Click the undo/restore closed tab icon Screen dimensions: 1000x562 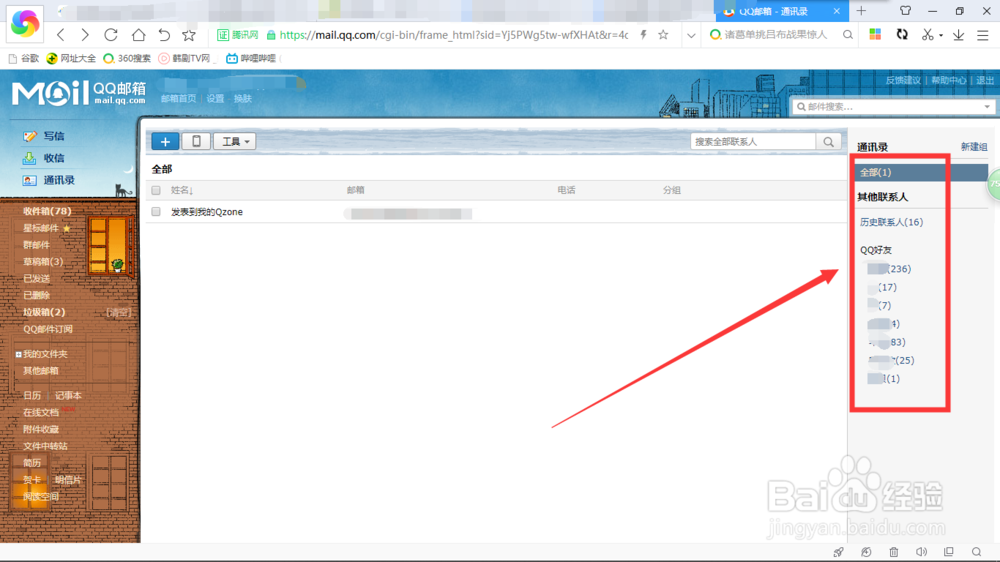point(164,35)
